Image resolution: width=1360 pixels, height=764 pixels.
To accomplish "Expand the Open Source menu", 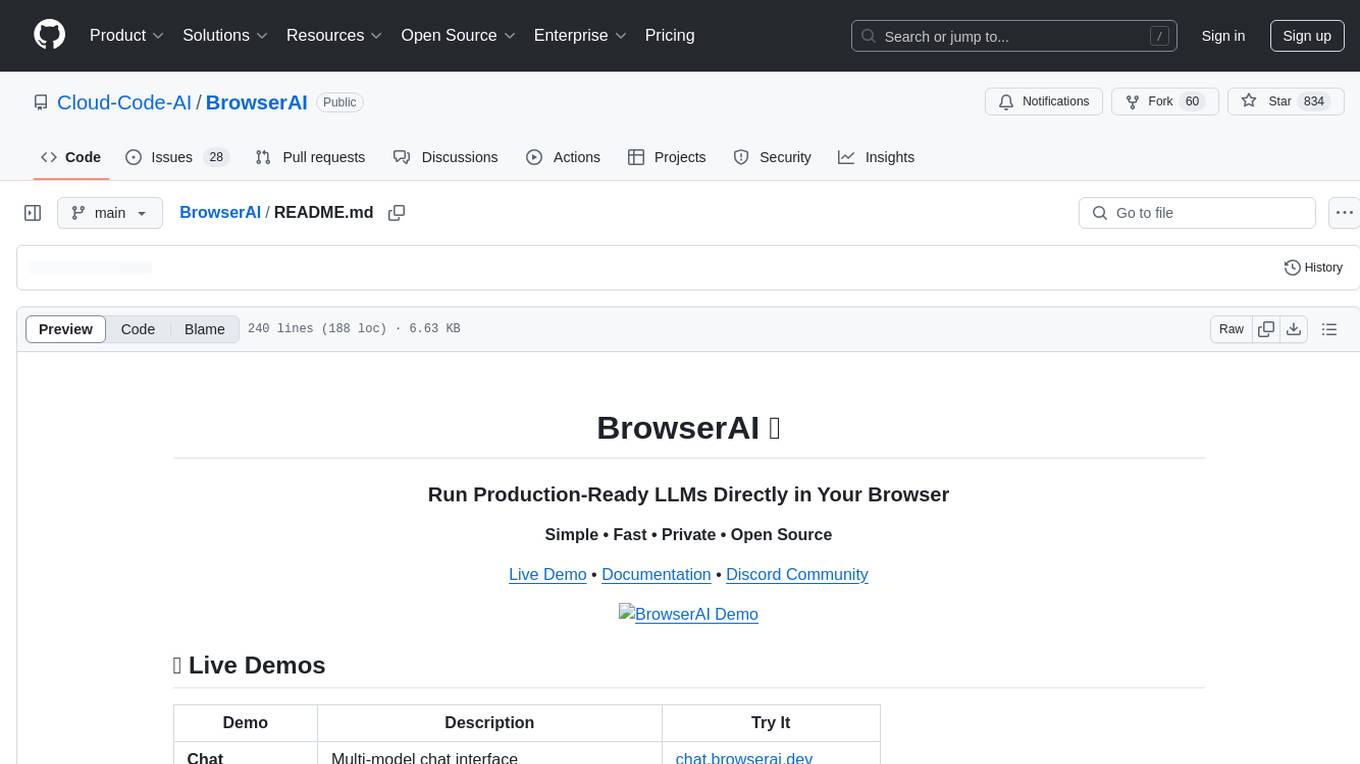I will (458, 36).
